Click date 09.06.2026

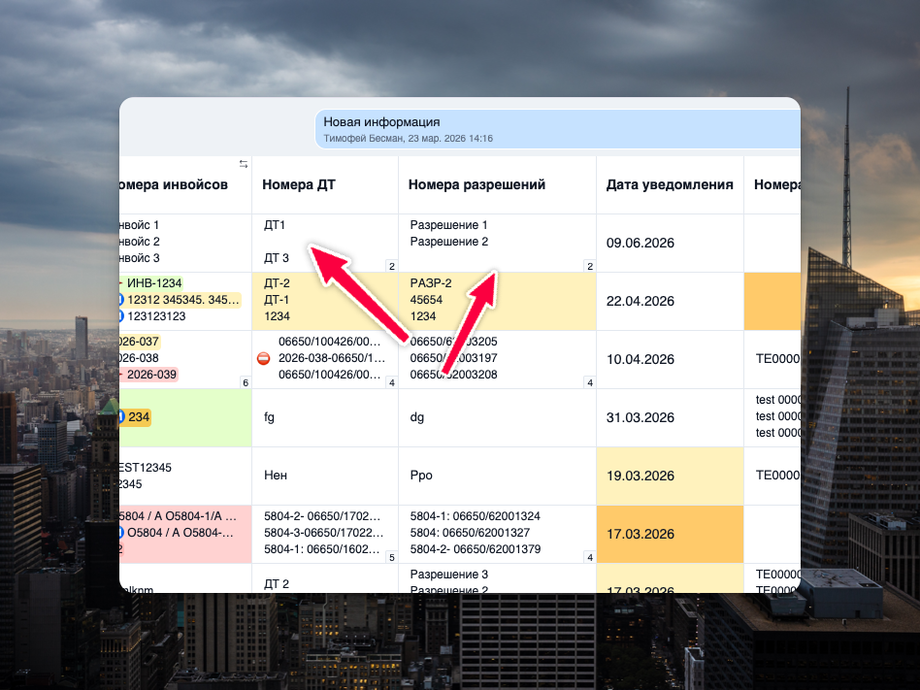coord(640,243)
